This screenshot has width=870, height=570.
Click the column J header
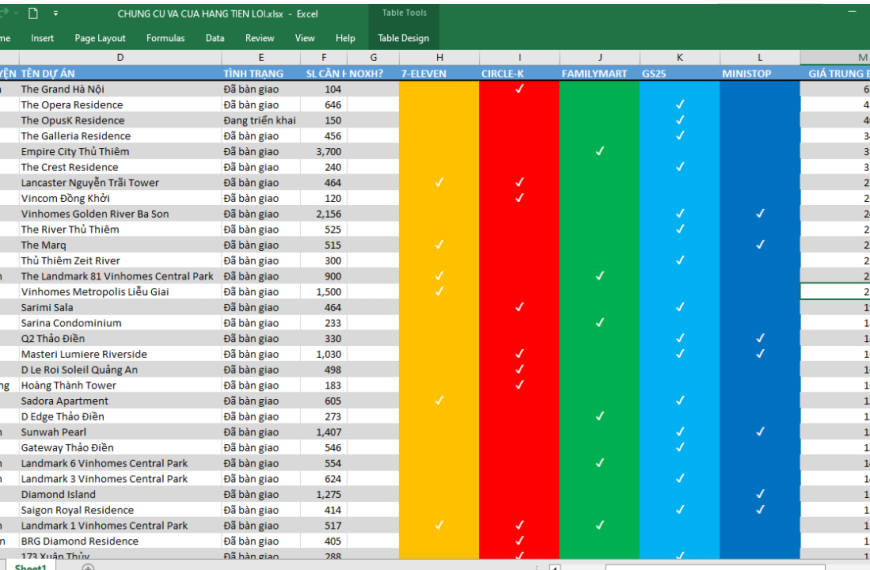coord(600,57)
